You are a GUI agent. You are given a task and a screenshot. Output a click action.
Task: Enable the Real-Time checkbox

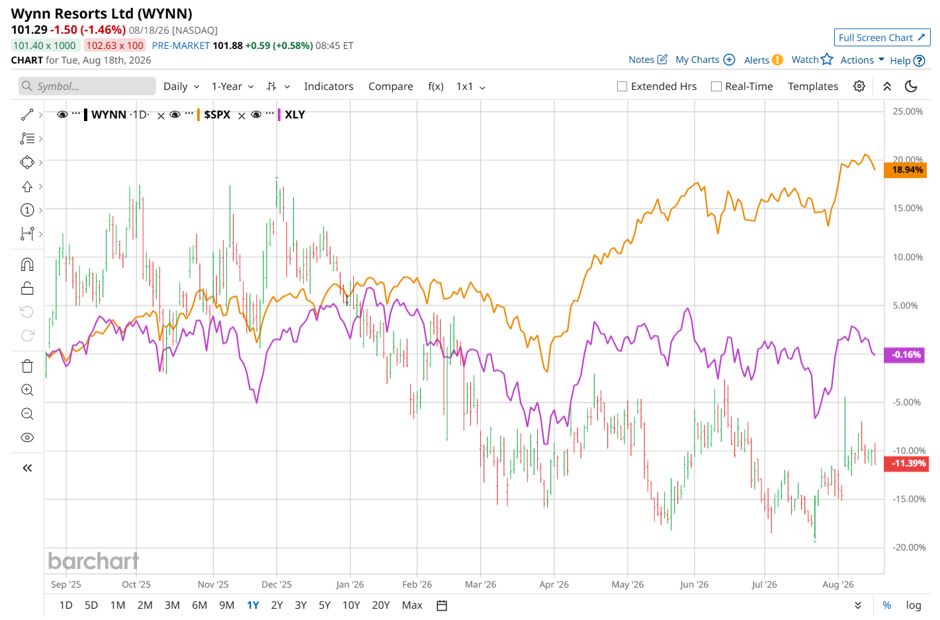coord(716,86)
